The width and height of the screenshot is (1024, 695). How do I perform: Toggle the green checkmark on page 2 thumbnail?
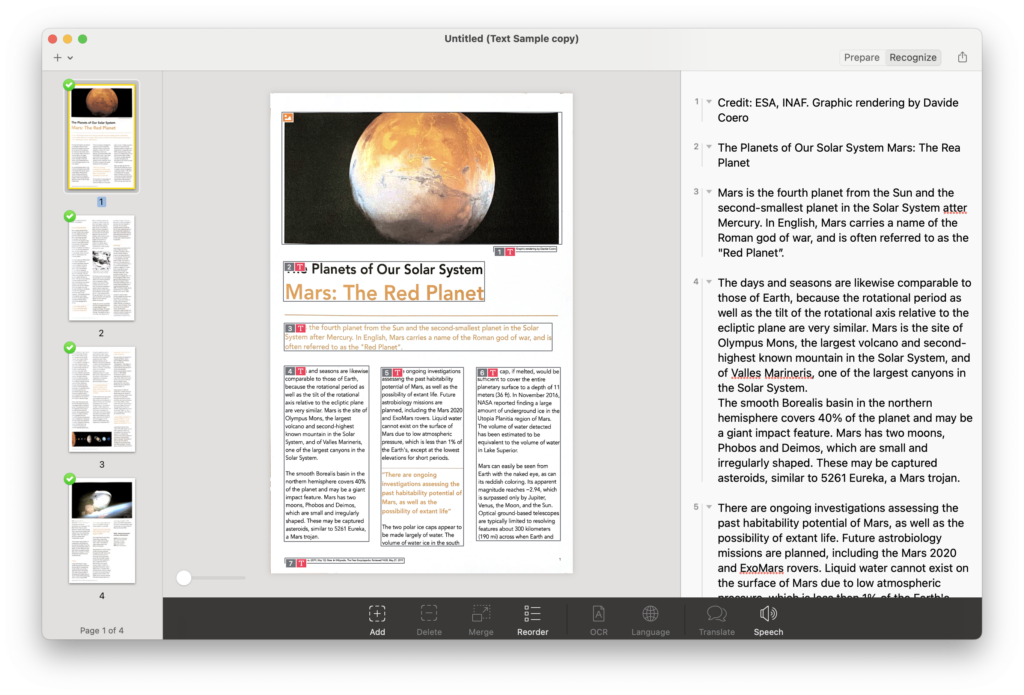pyautogui.click(x=70, y=216)
